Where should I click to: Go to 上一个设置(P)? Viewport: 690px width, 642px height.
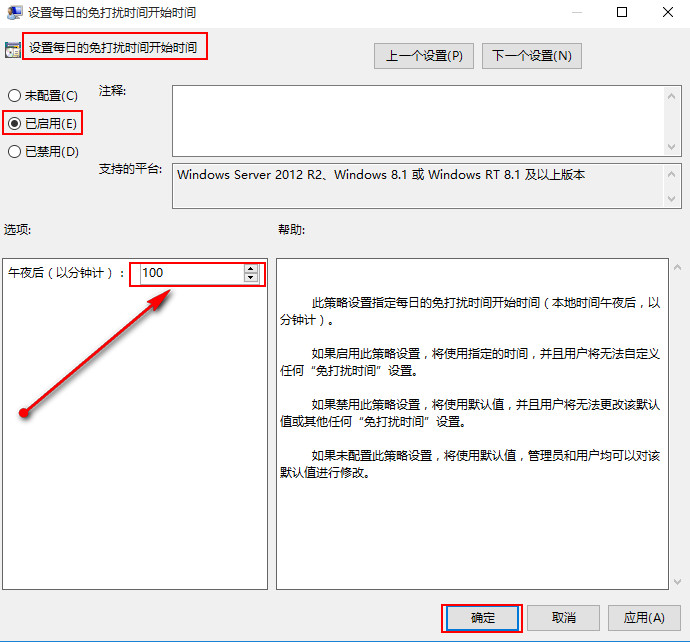[424, 56]
